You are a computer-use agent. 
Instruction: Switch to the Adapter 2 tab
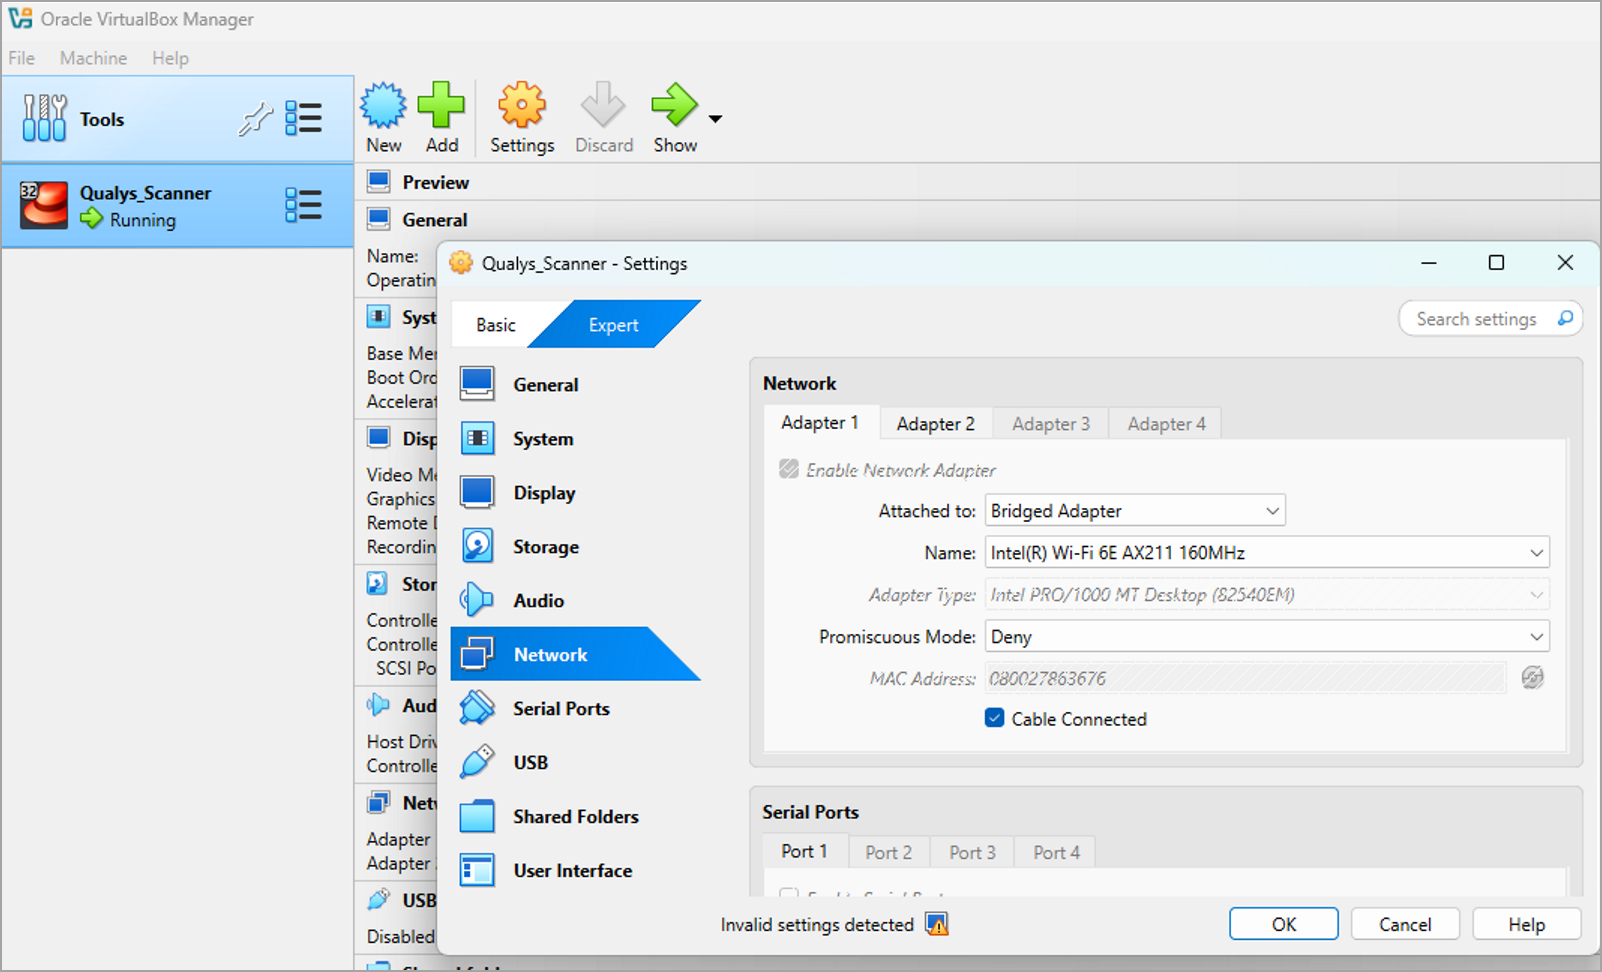935,423
